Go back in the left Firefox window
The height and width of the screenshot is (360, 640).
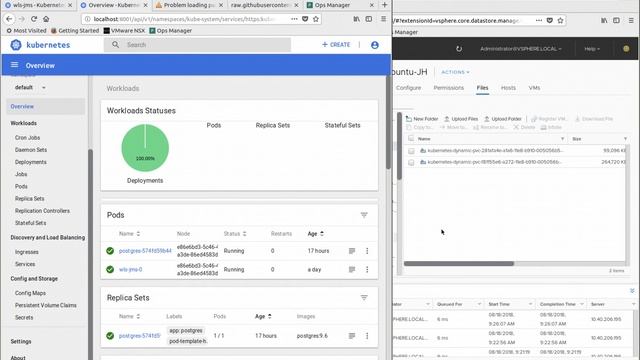tap(9, 19)
